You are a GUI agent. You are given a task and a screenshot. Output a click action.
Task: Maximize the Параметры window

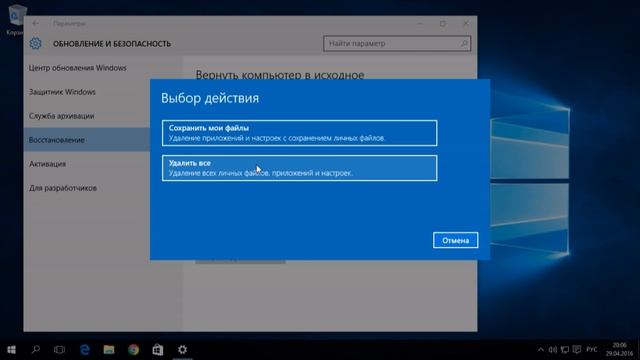click(443, 23)
